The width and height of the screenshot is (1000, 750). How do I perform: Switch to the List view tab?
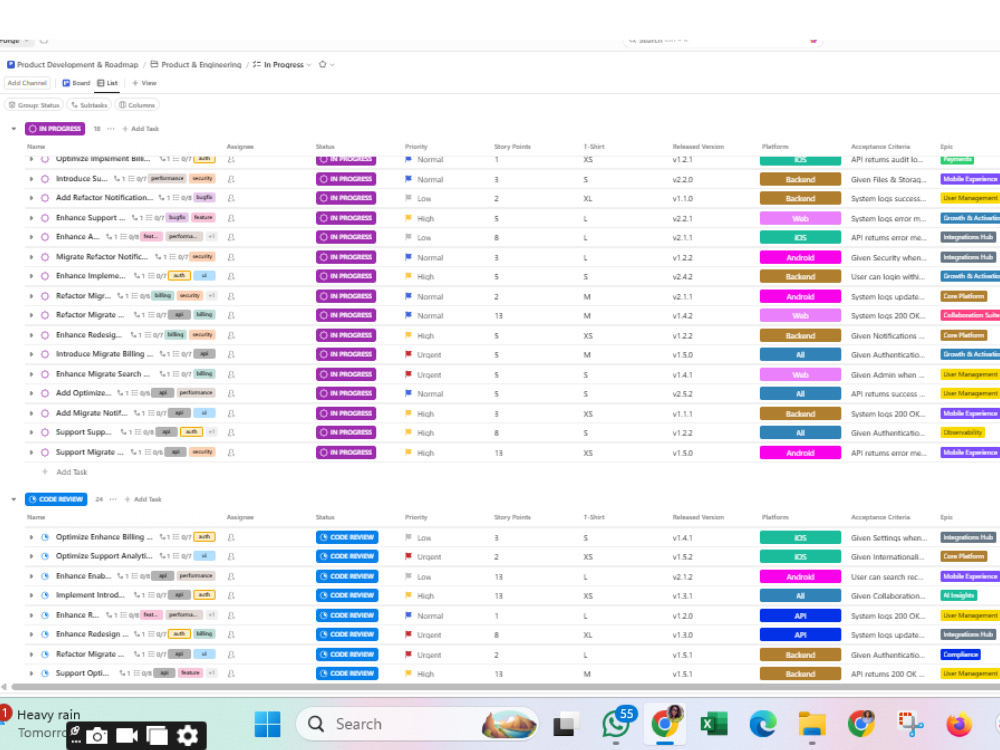point(108,83)
